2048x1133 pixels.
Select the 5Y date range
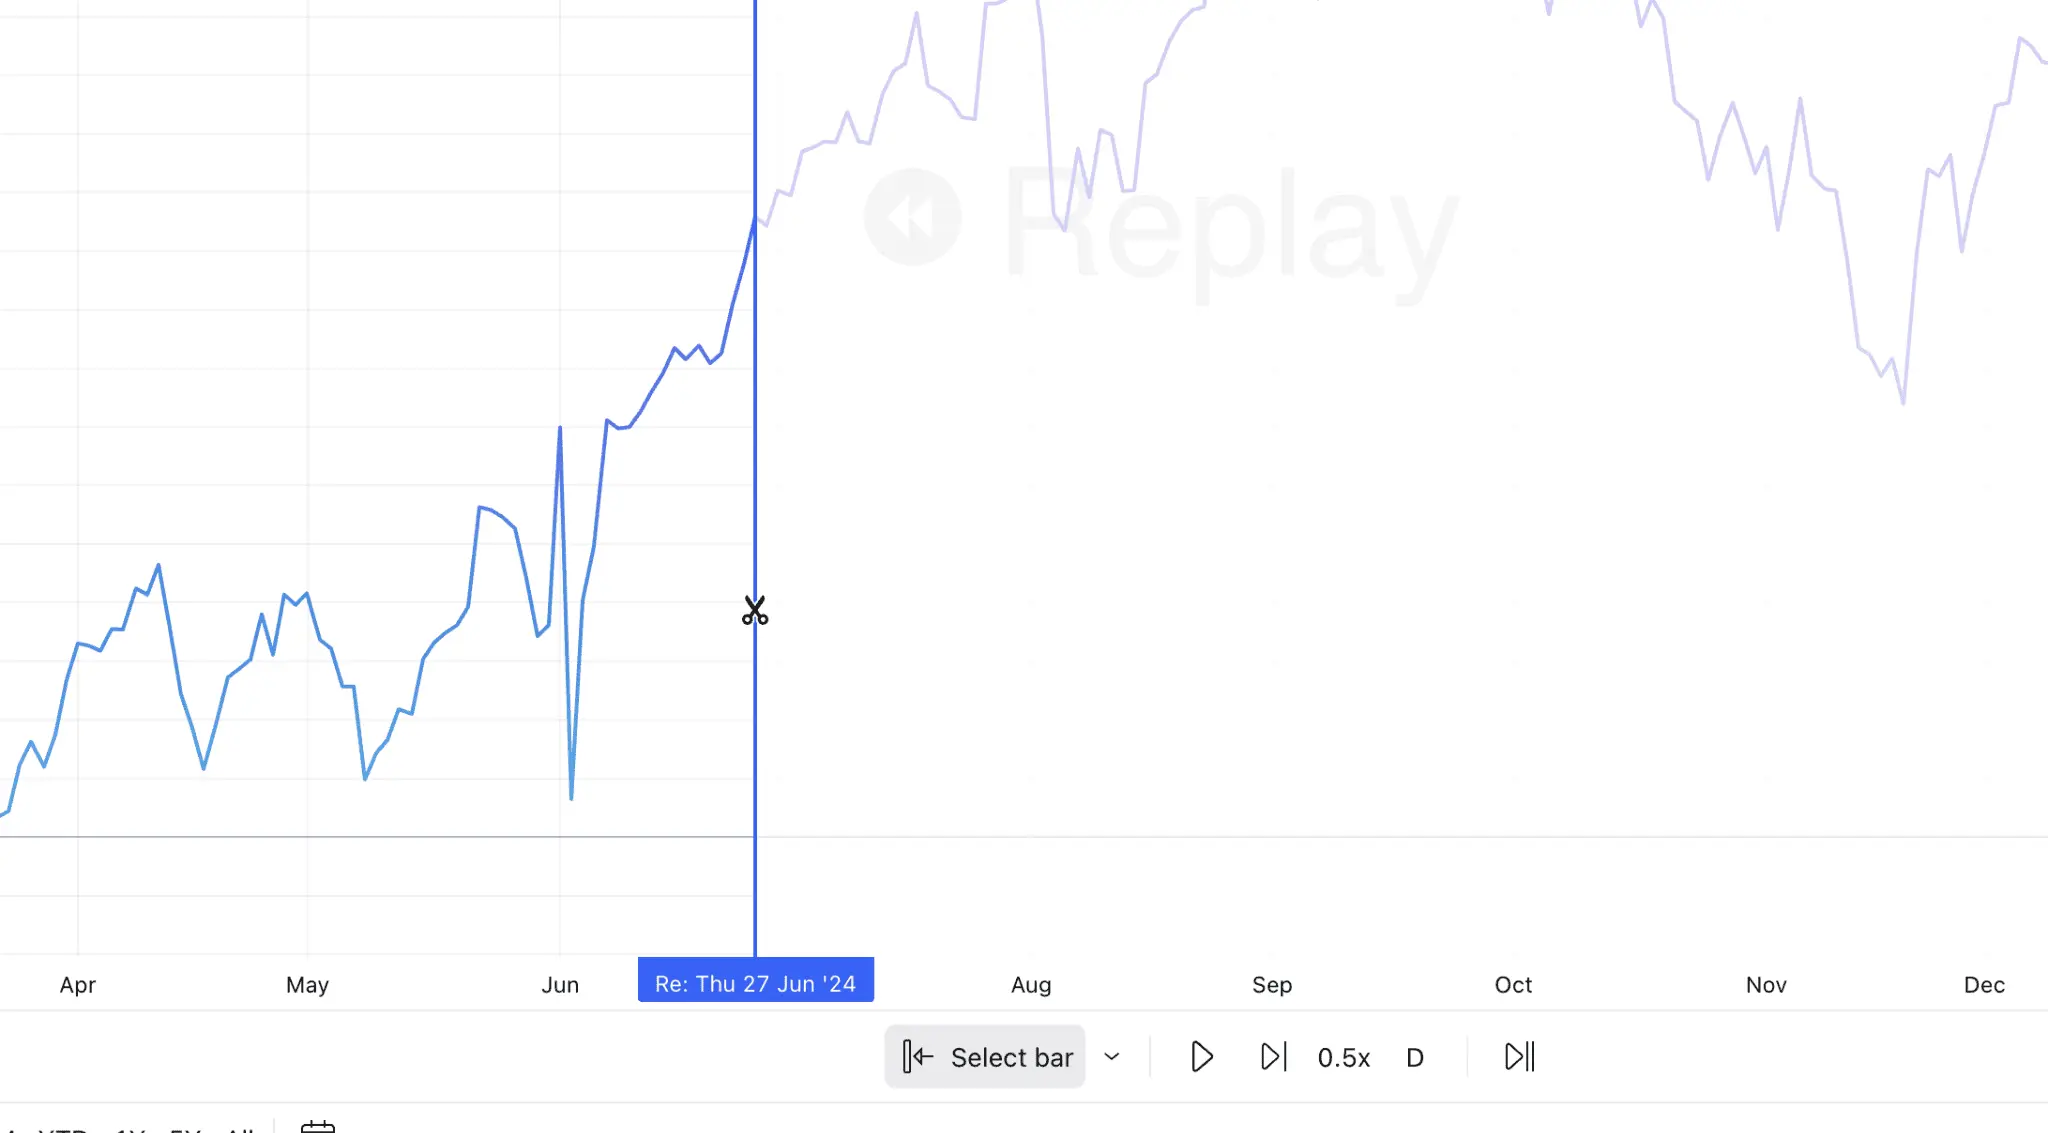[x=186, y=1129]
